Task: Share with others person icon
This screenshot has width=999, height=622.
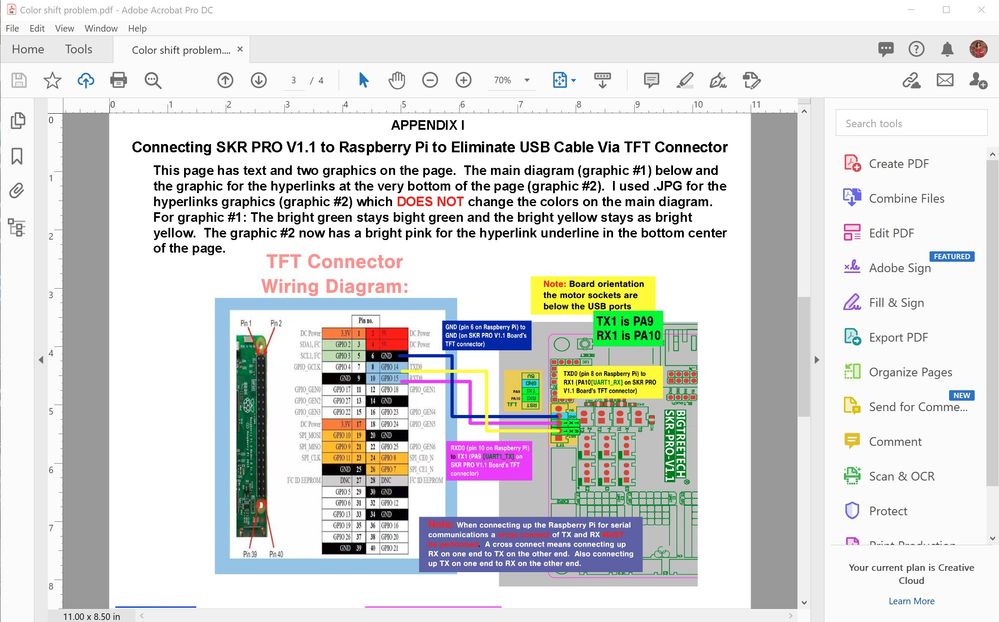Action: pos(978,80)
